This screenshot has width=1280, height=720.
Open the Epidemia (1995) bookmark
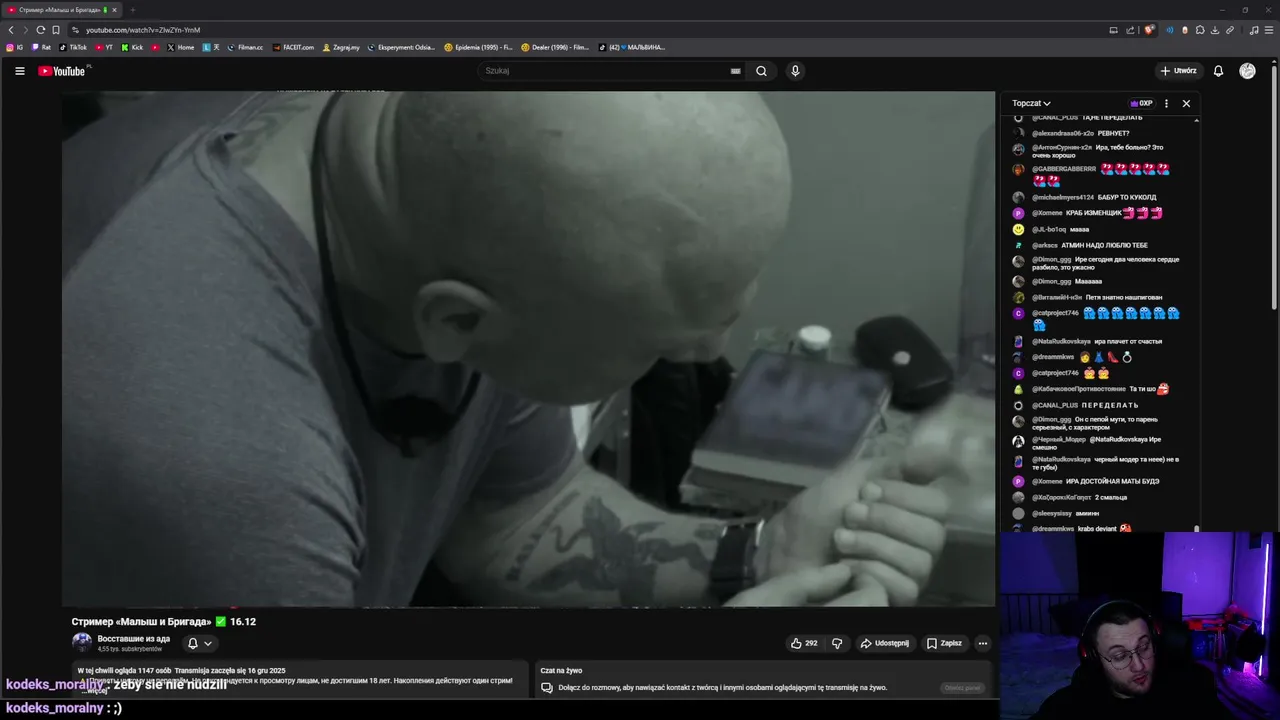[478, 47]
